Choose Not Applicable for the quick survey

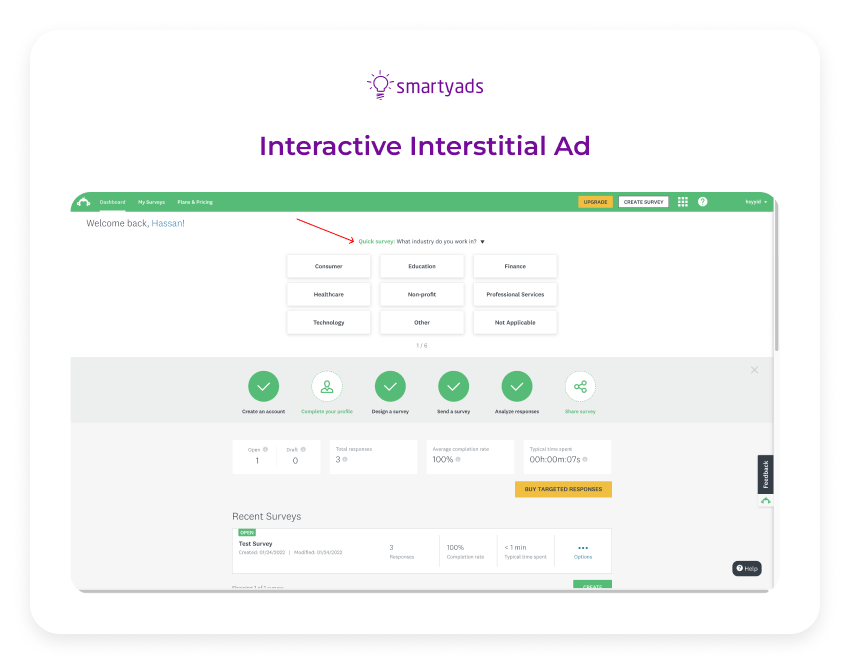tap(514, 321)
